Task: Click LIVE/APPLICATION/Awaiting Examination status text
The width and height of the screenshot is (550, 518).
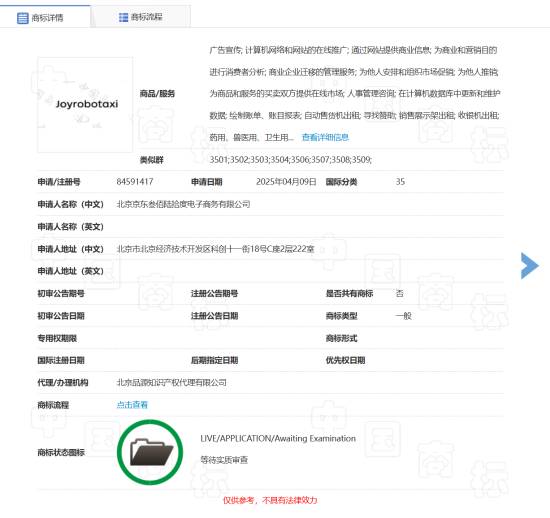Action: coord(278,438)
